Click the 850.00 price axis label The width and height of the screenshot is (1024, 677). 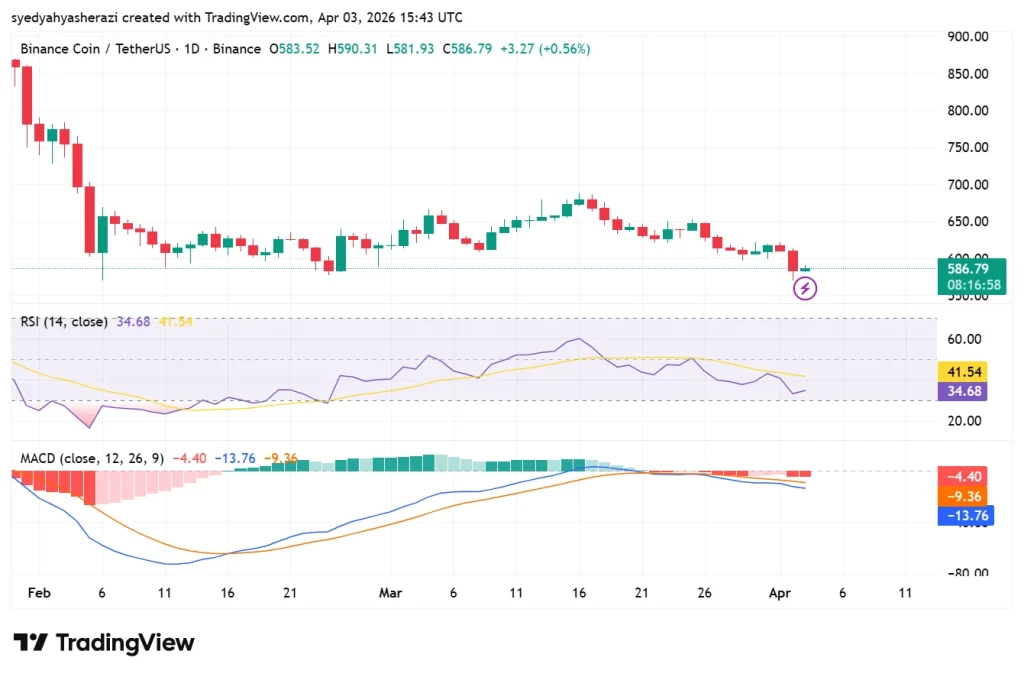pos(968,74)
